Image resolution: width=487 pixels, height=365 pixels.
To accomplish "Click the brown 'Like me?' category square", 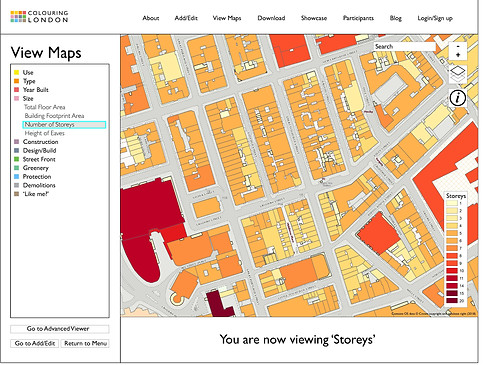I will [16, 194].
